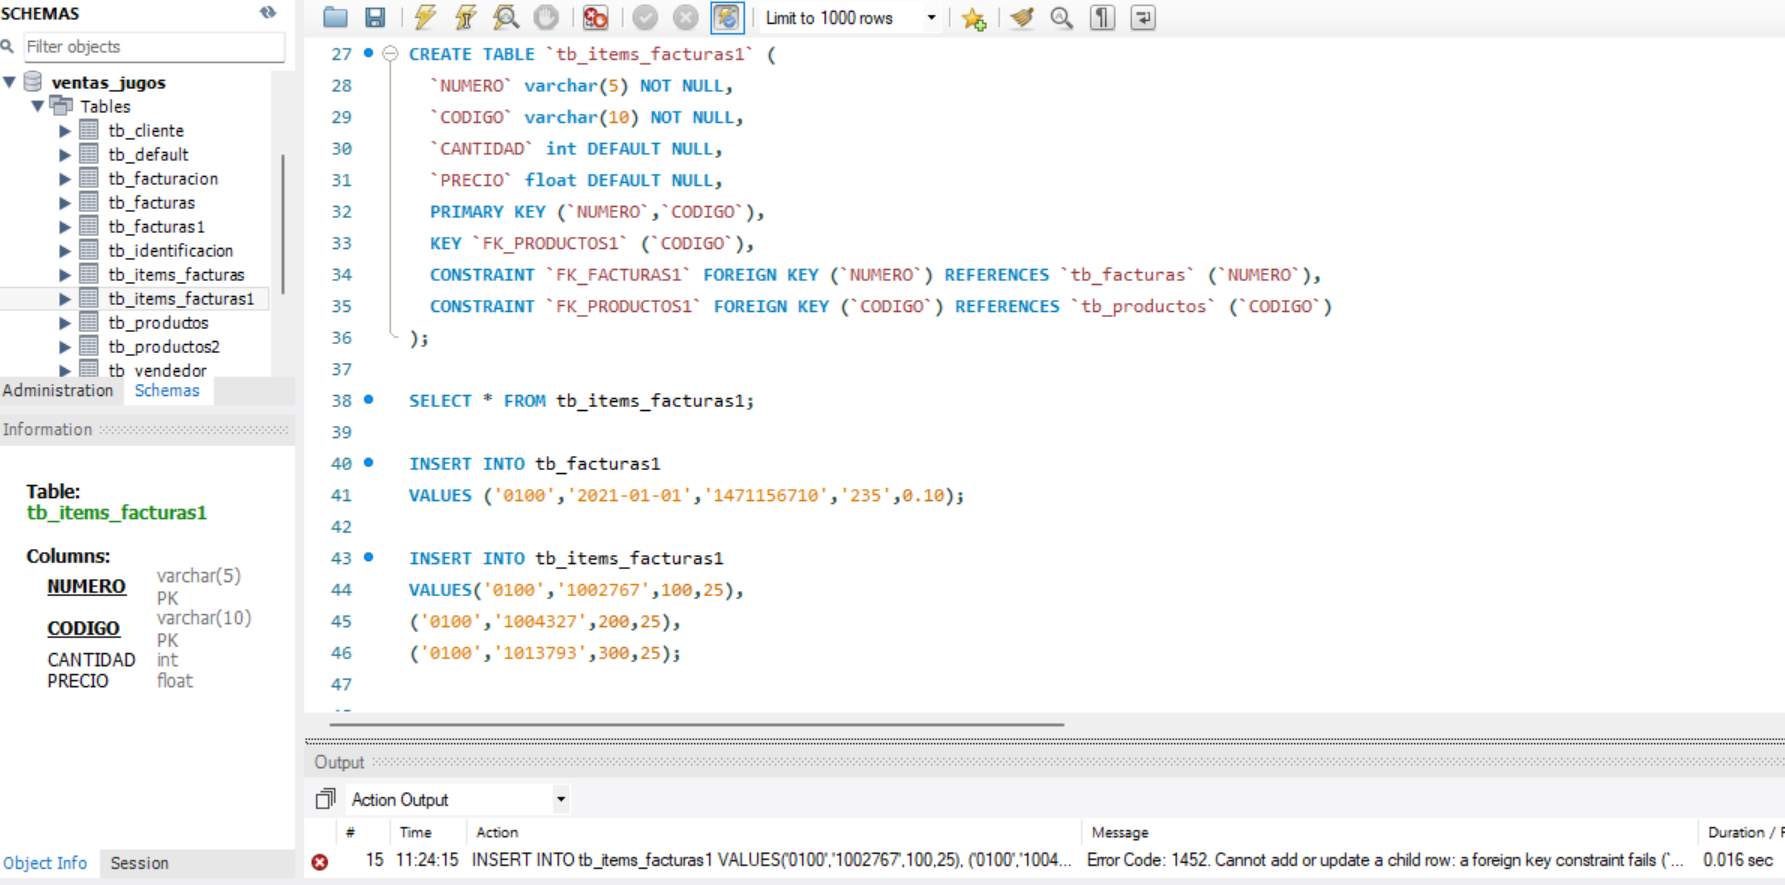Execute the SQL script with lightning icon
Screen dimensions: 1785x885
pyautogui.click(x=425, y=17)
